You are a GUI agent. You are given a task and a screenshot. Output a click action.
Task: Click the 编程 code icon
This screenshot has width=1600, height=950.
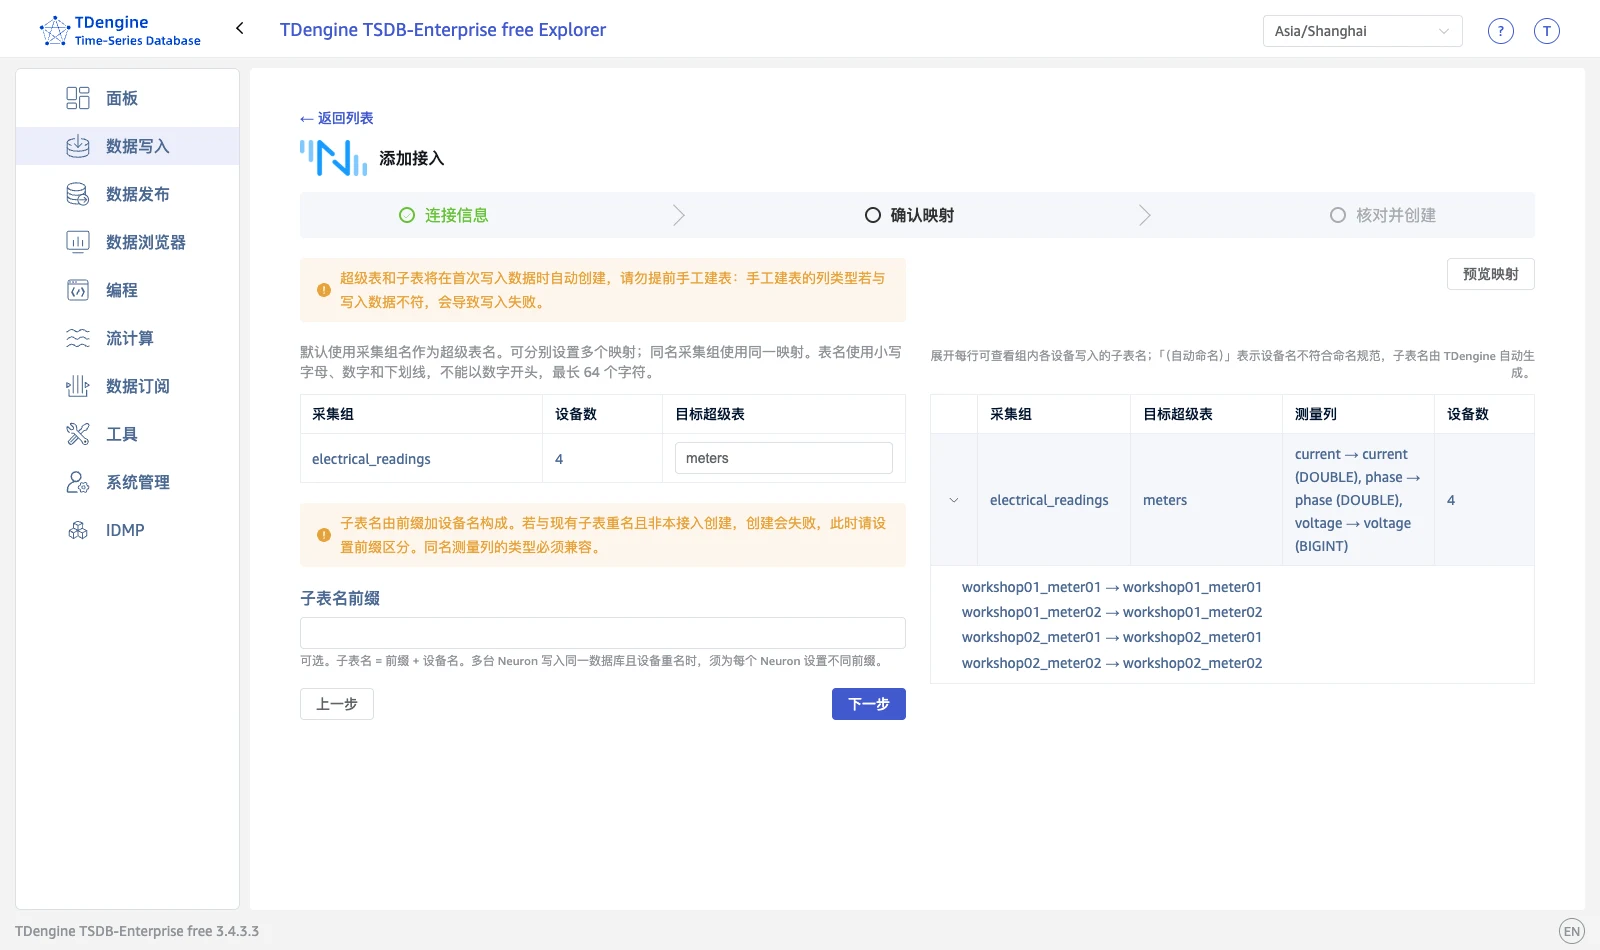point(78,290)
